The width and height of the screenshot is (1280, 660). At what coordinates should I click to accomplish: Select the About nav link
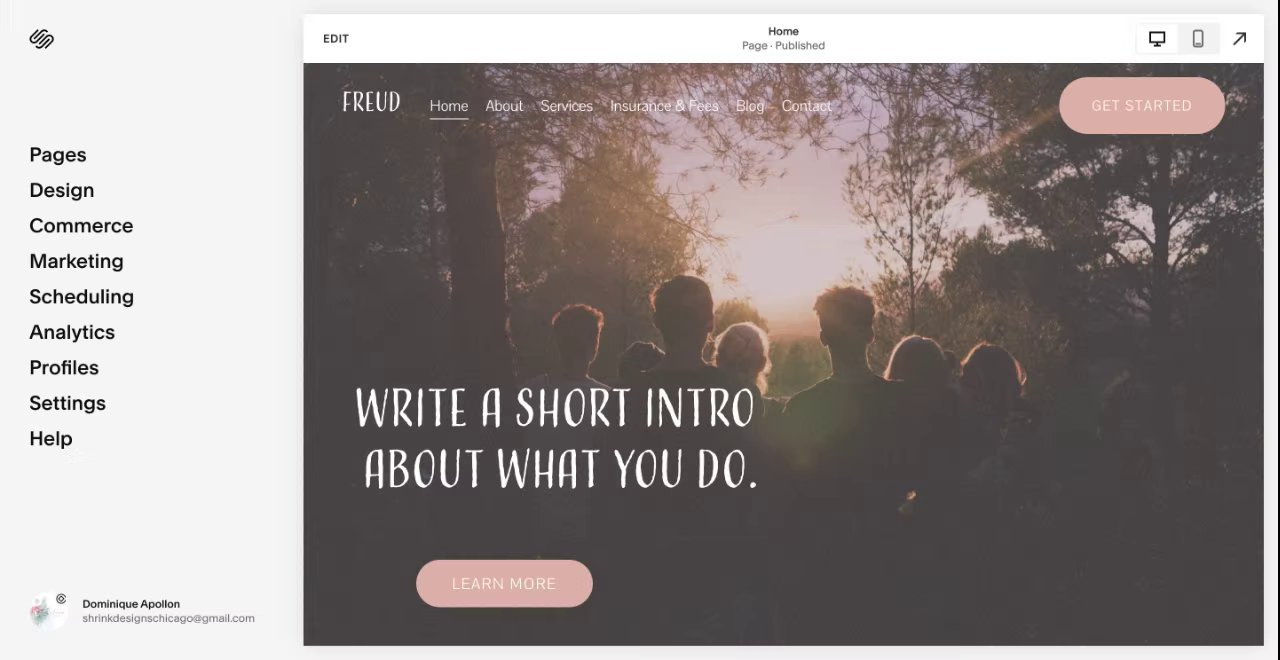click(504, 106)
